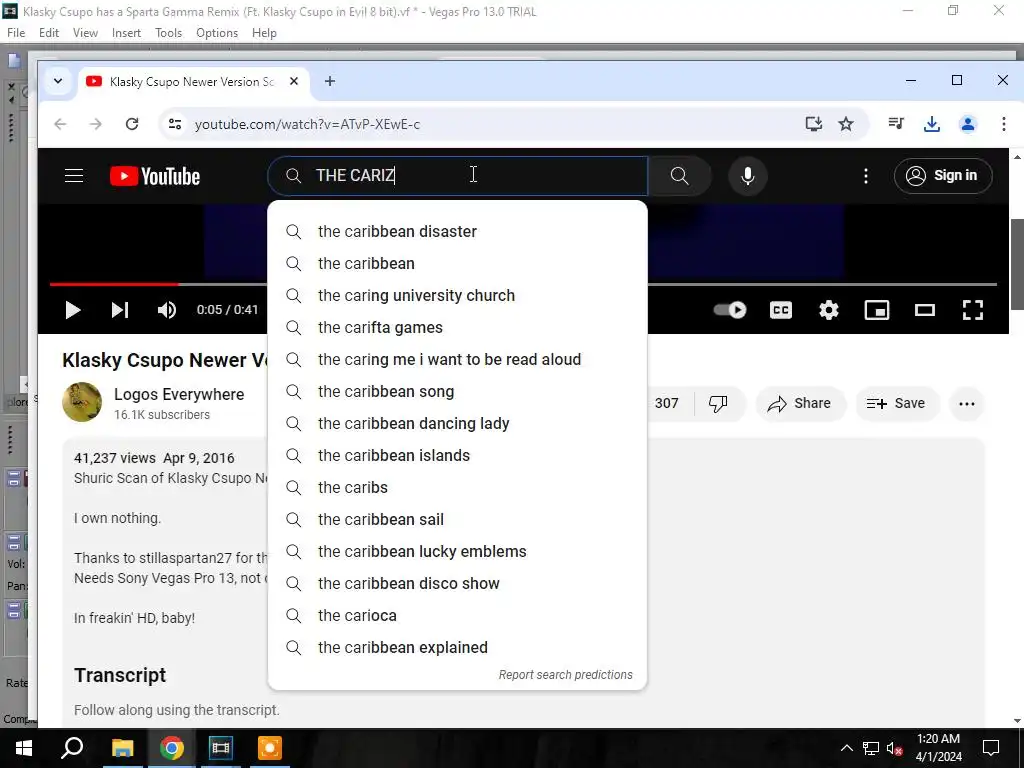Open Windows Start menu
Image resolution: width=1024 pixels, height=768 pixels.
[x=24, y=748]
